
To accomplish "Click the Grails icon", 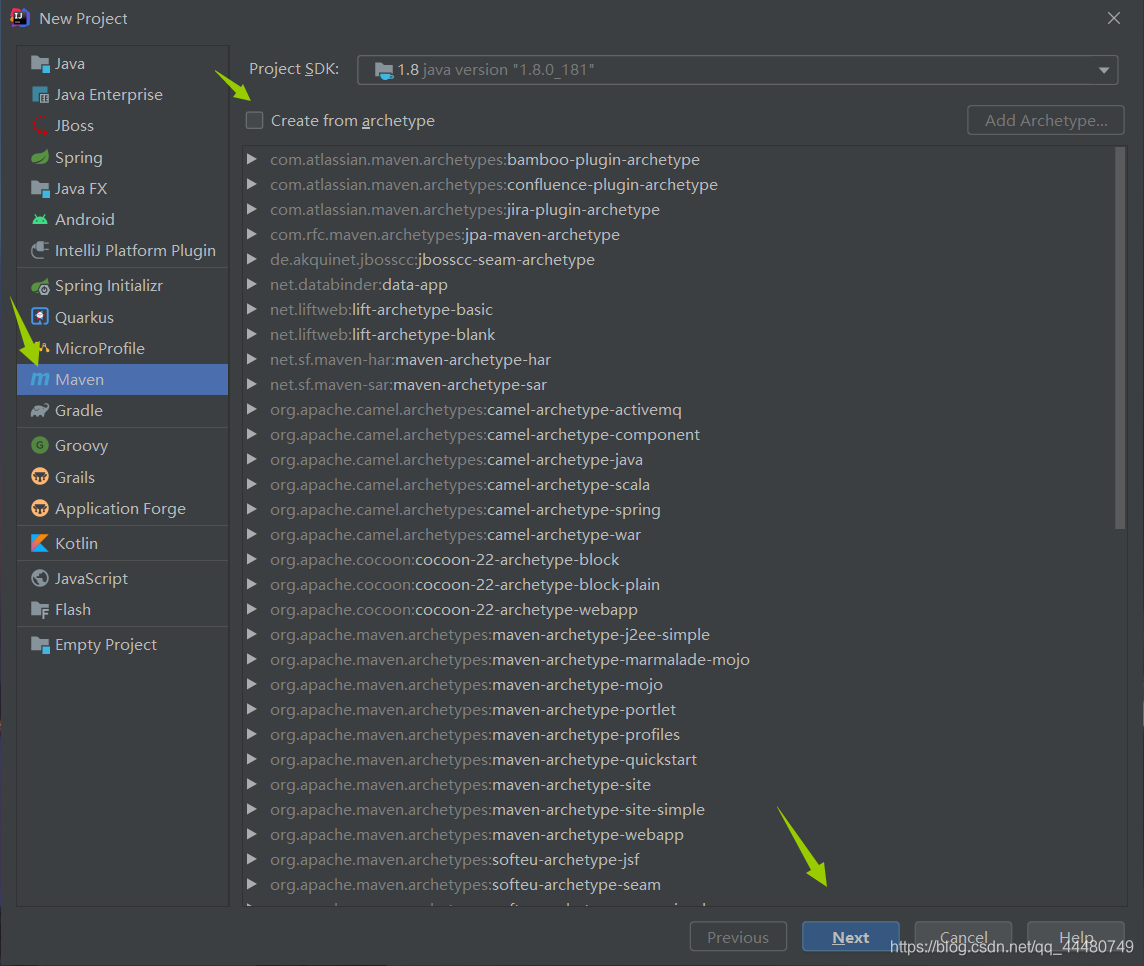I will (39, 477).
